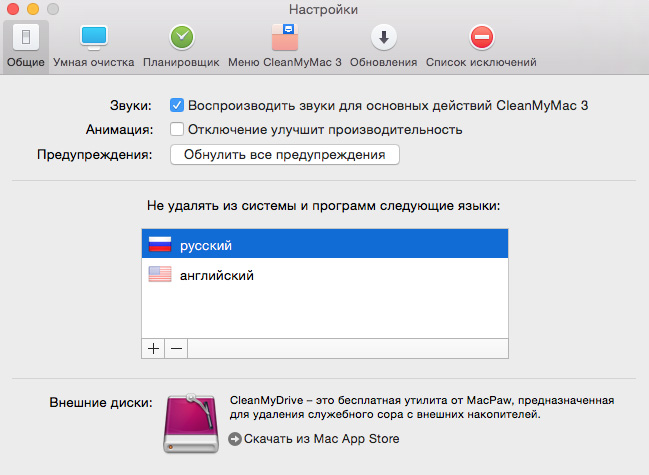Image resolution: width=649 pixels, height=475 pixels.
Task: Open Умная очистка monitor icon
Action: click(x=94, y=37)
